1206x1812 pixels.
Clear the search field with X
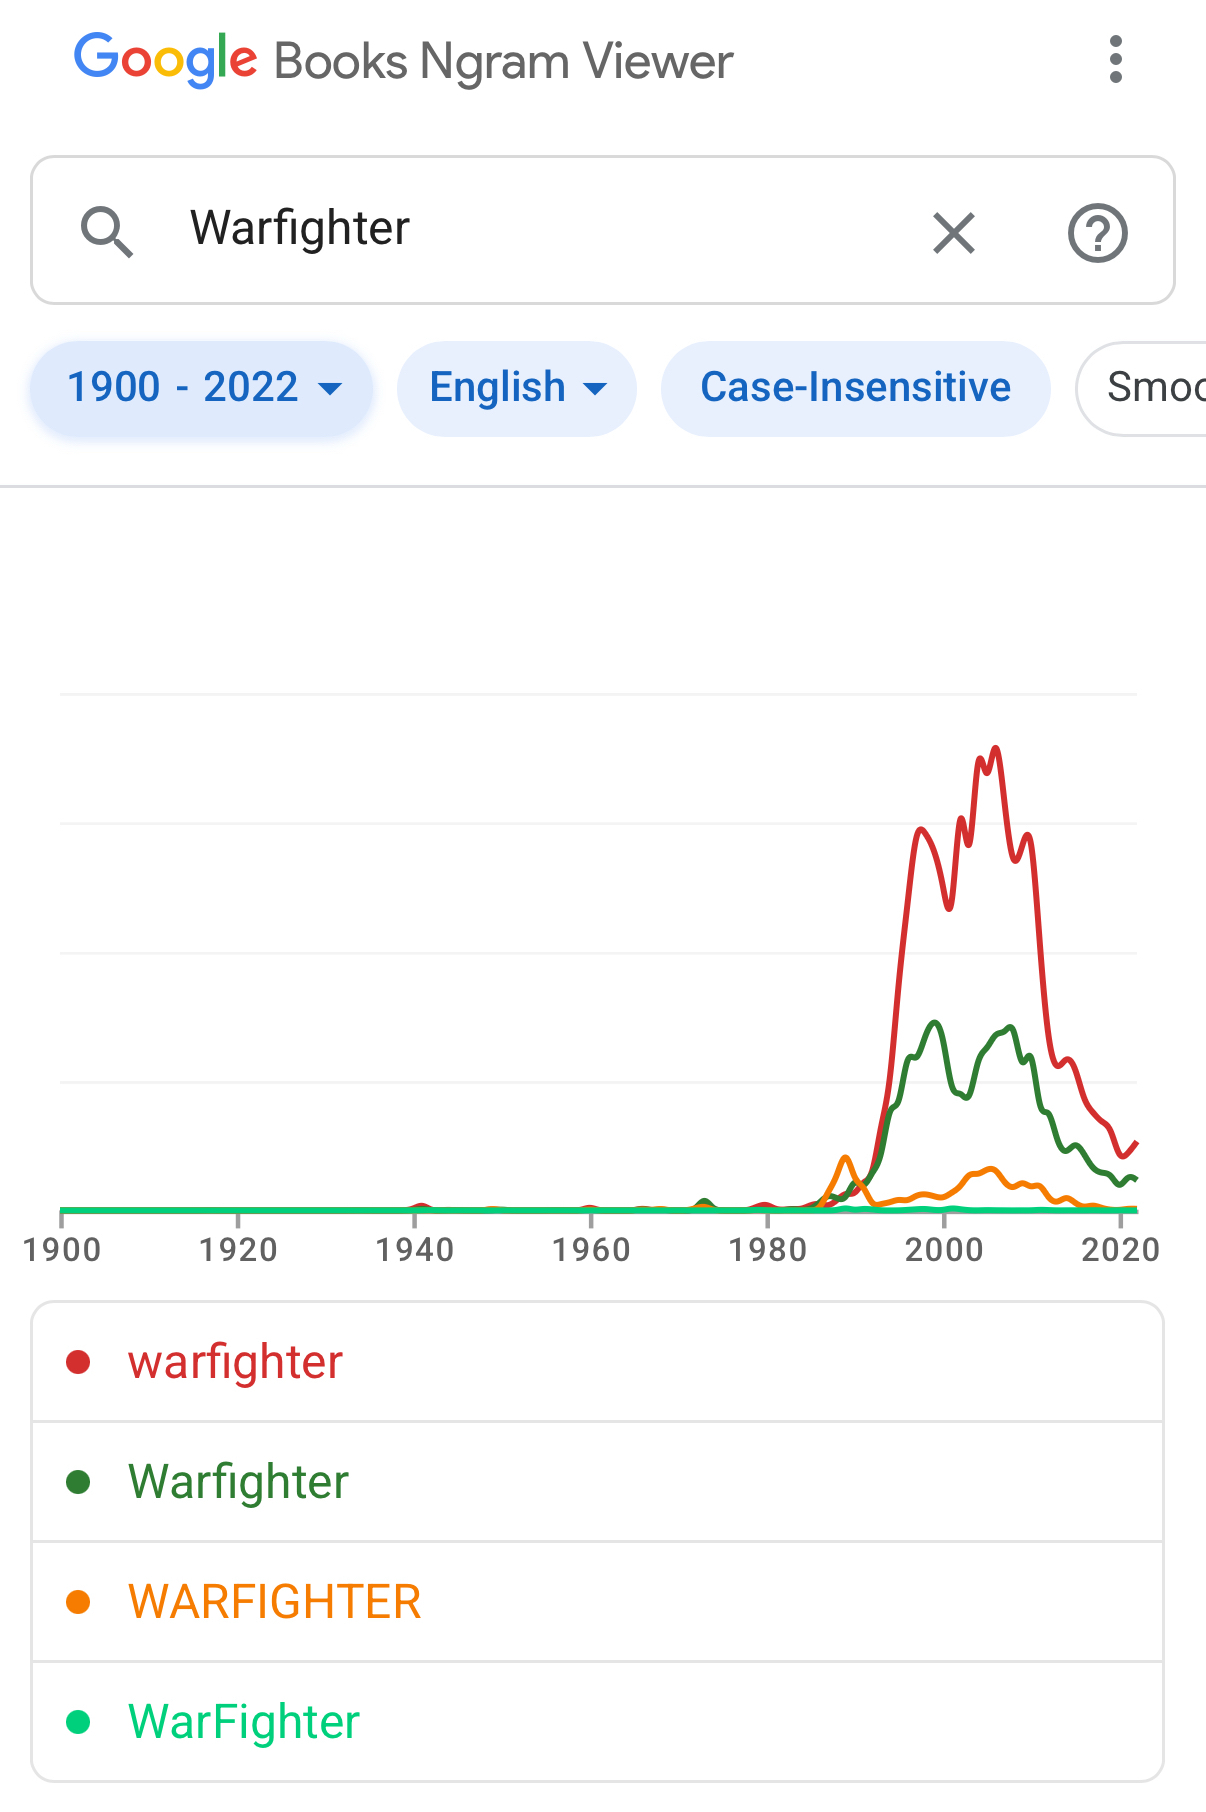point(953,234)
